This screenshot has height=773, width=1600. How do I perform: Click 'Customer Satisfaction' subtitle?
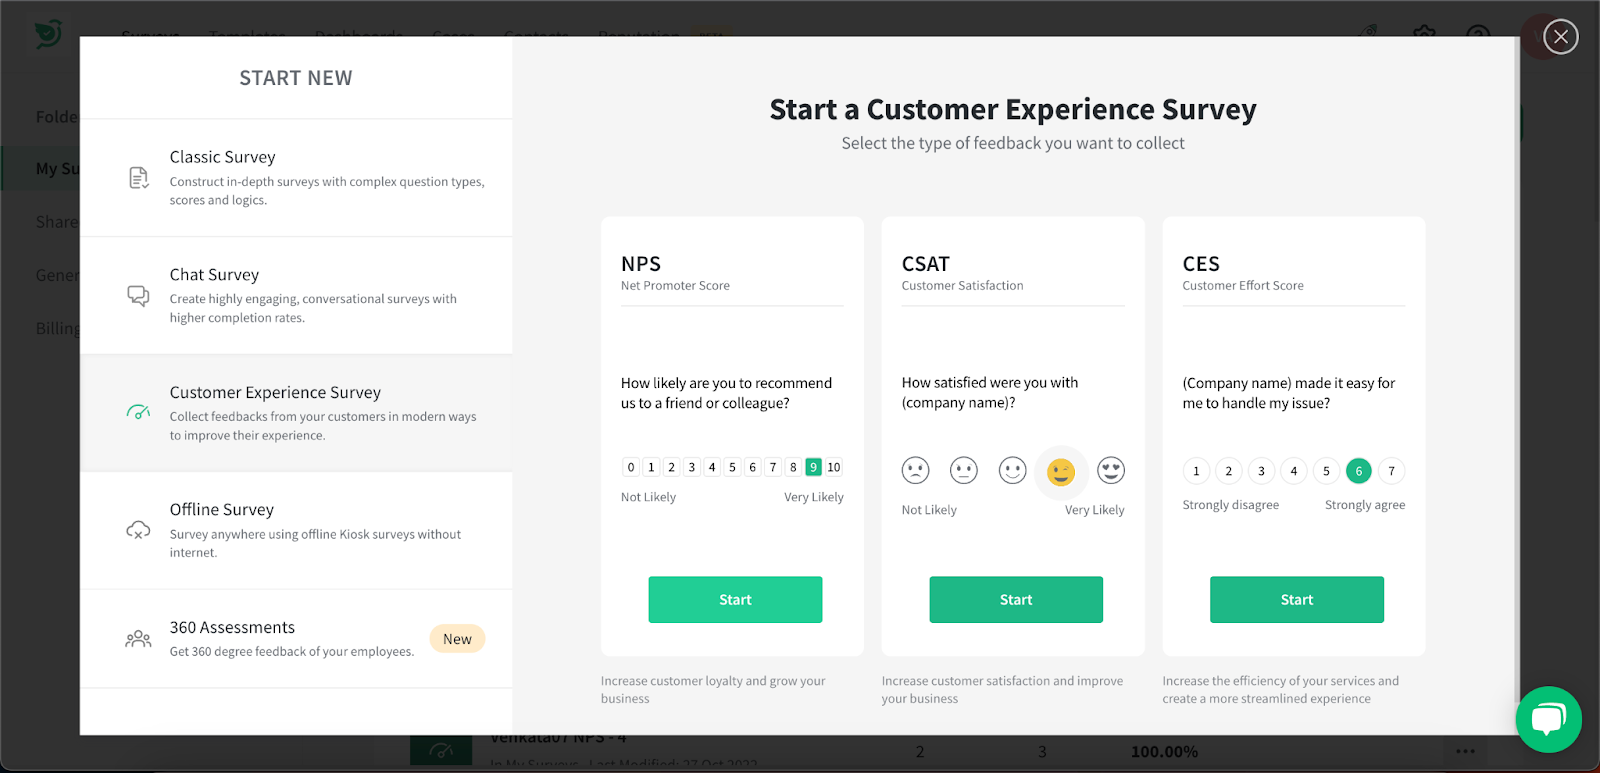962,286
